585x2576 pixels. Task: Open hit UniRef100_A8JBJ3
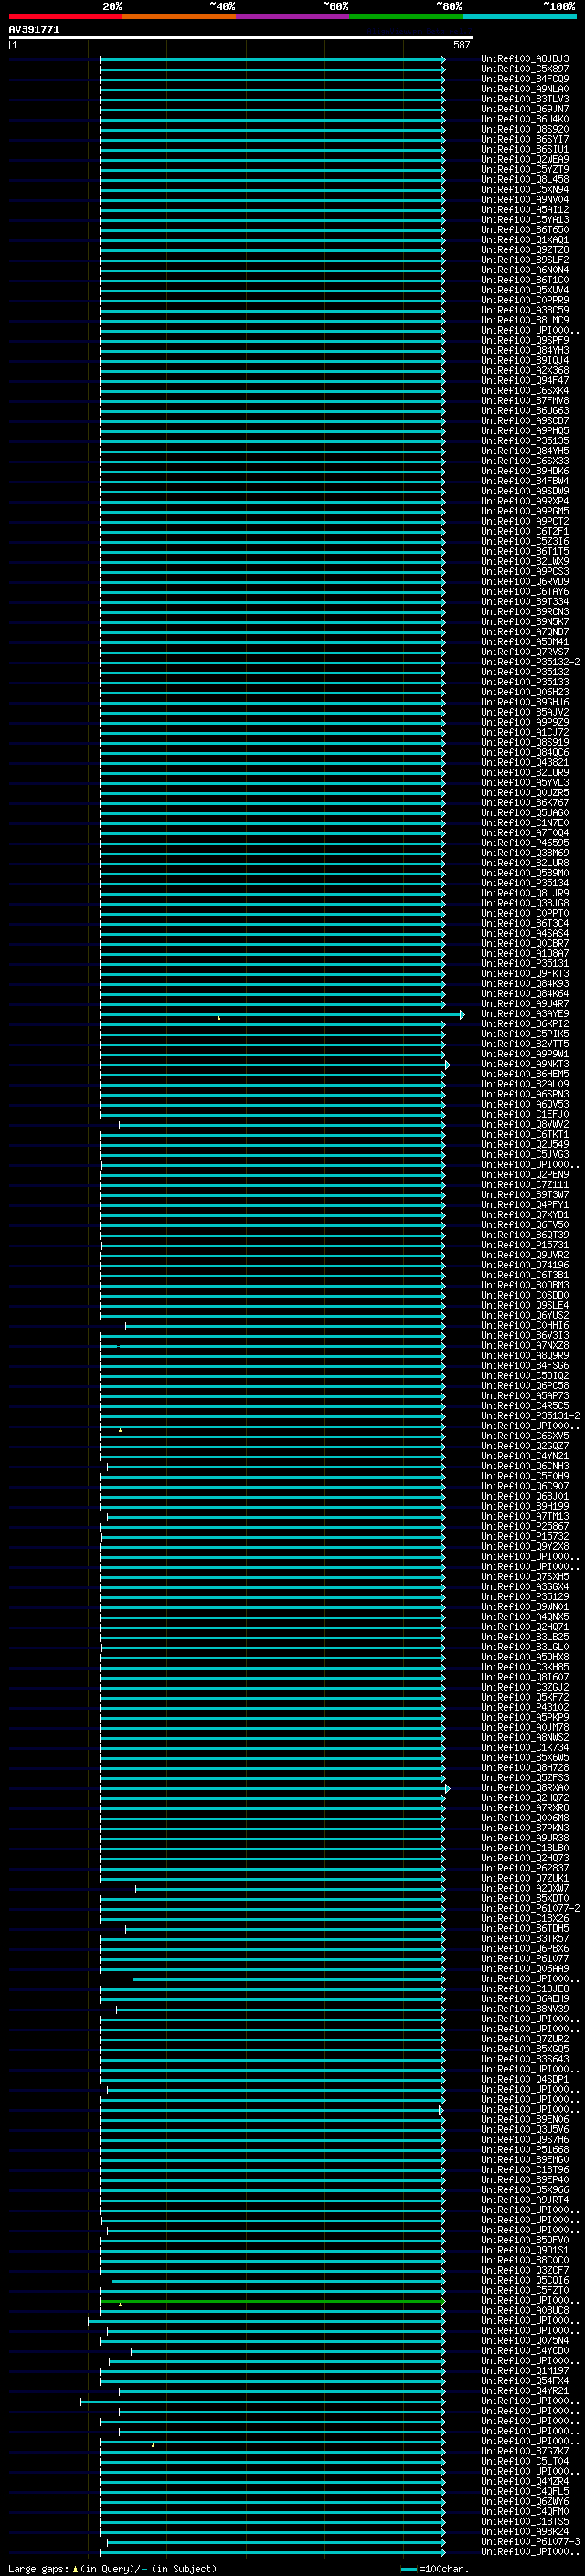coord(525,59)
